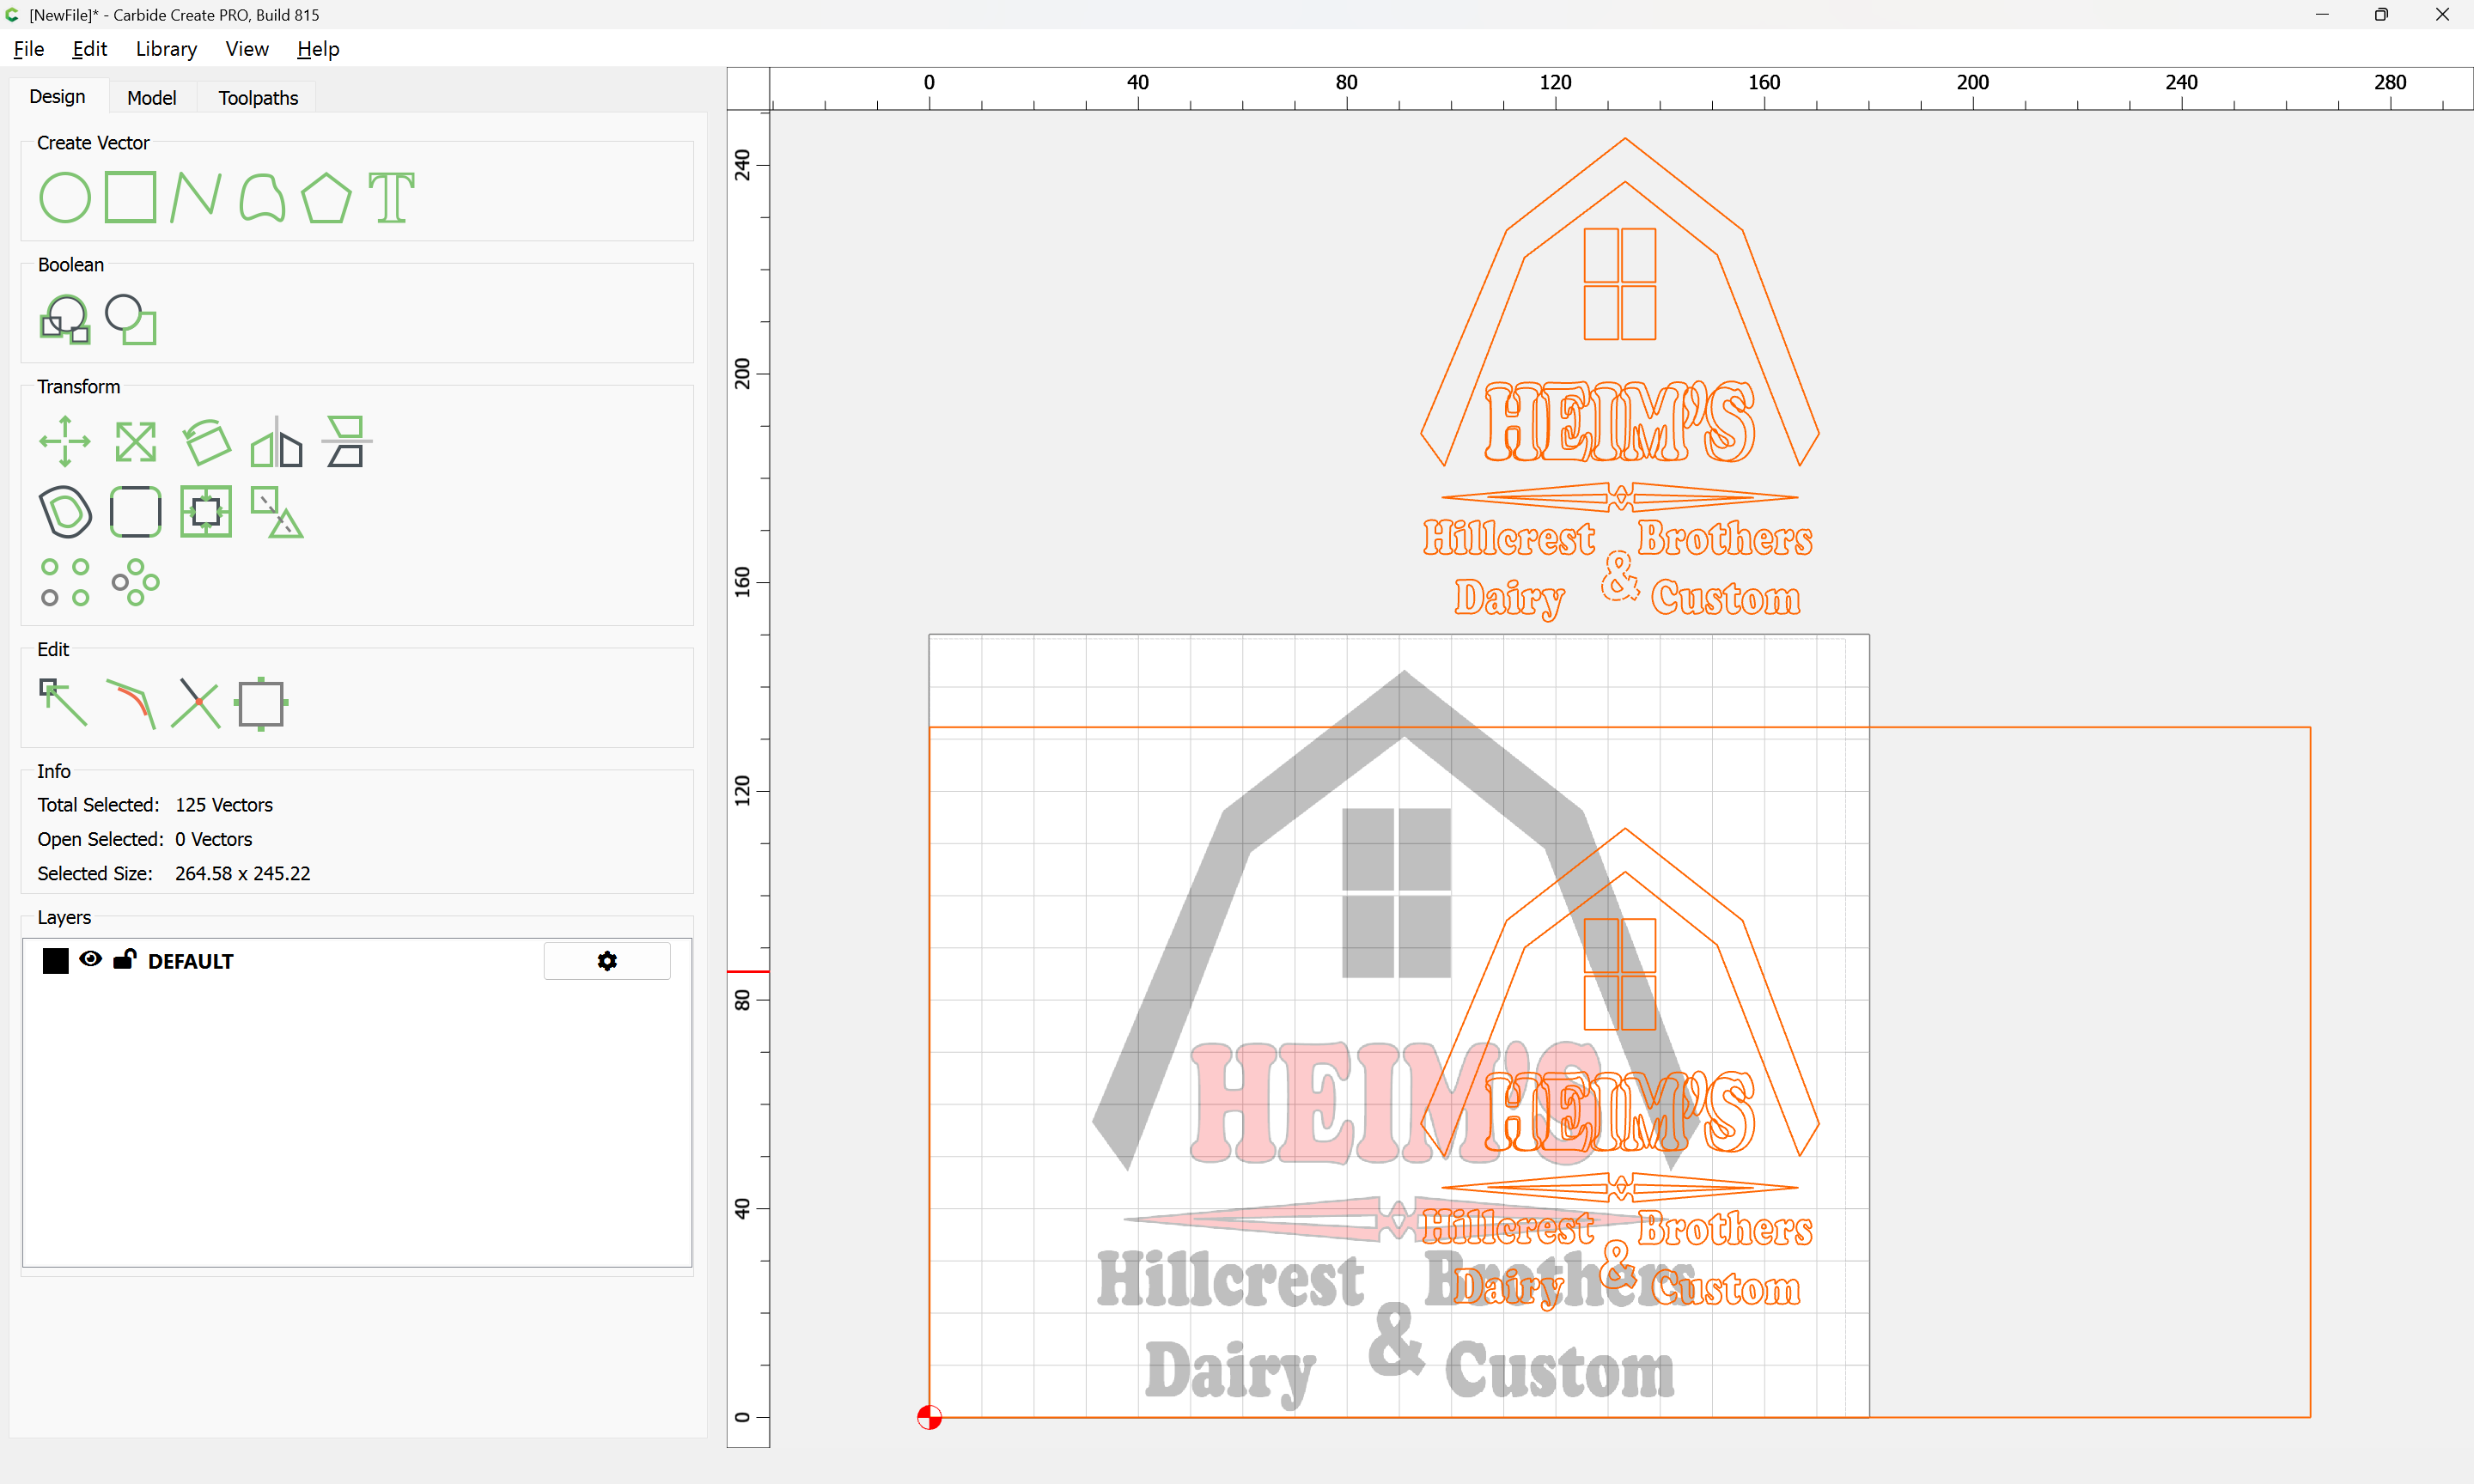Open the Library menu
2474x1484 pixels.
[166, 49]
